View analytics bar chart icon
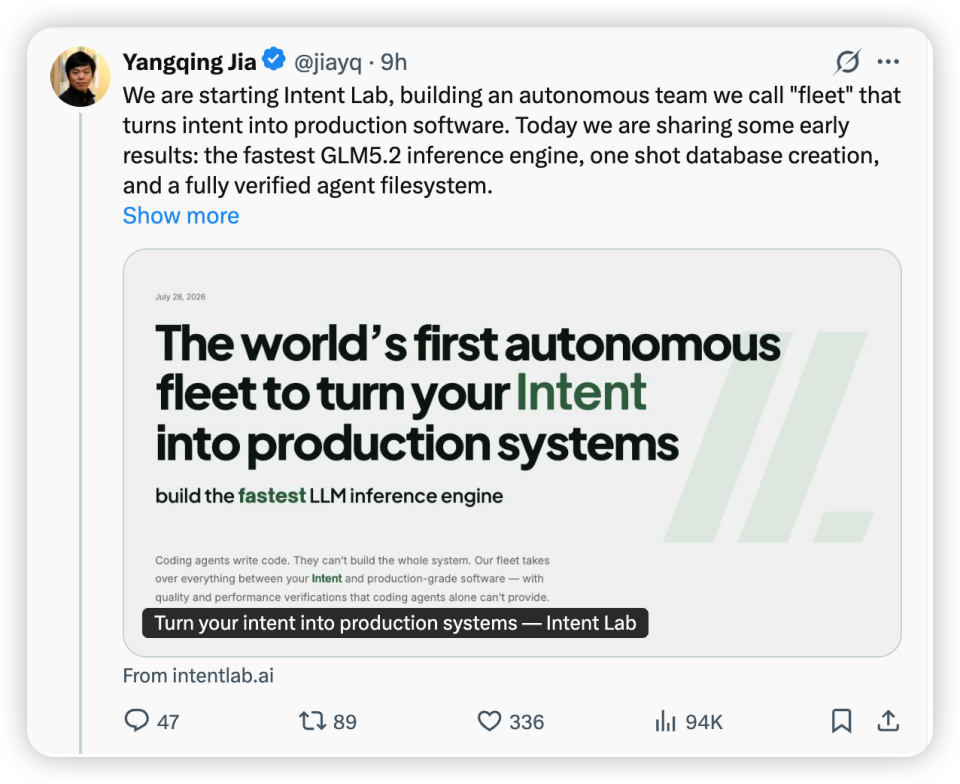This screenshot has height=784, width=960. (x=666, y=721)
